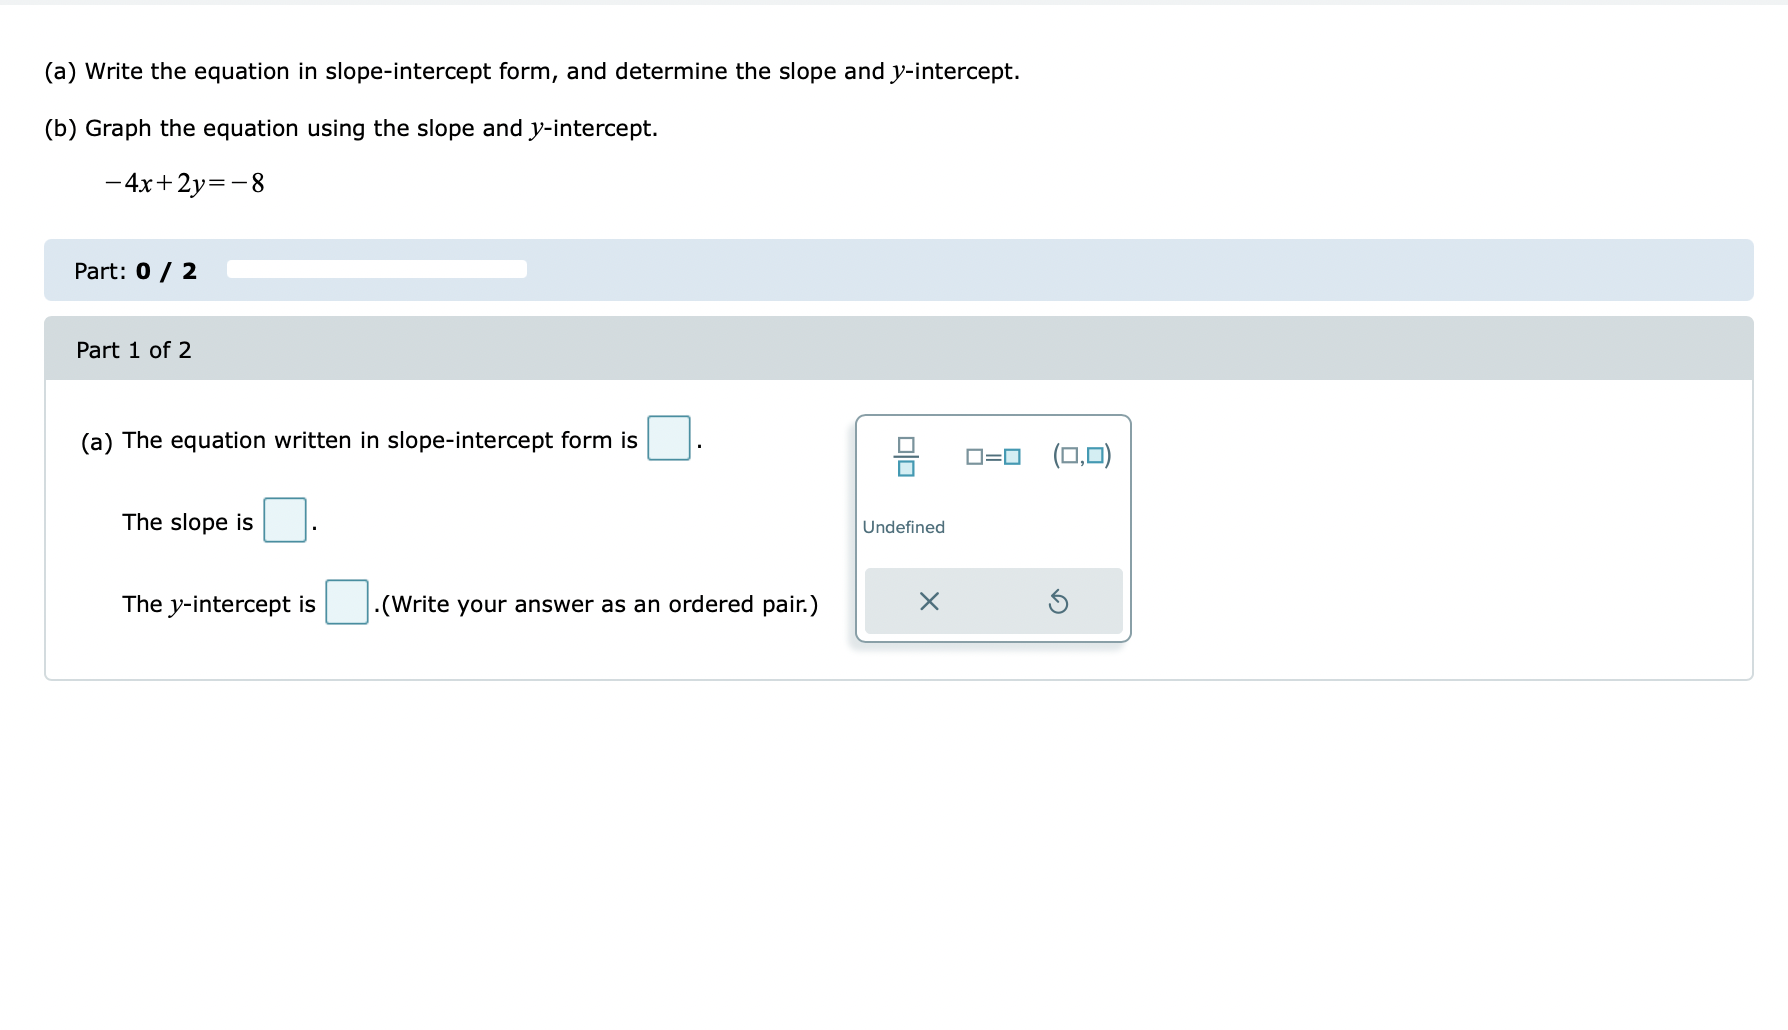Click the label 'The slope is'
The width and height of the screenshot is (1788, 1030).
coord(188,522)
